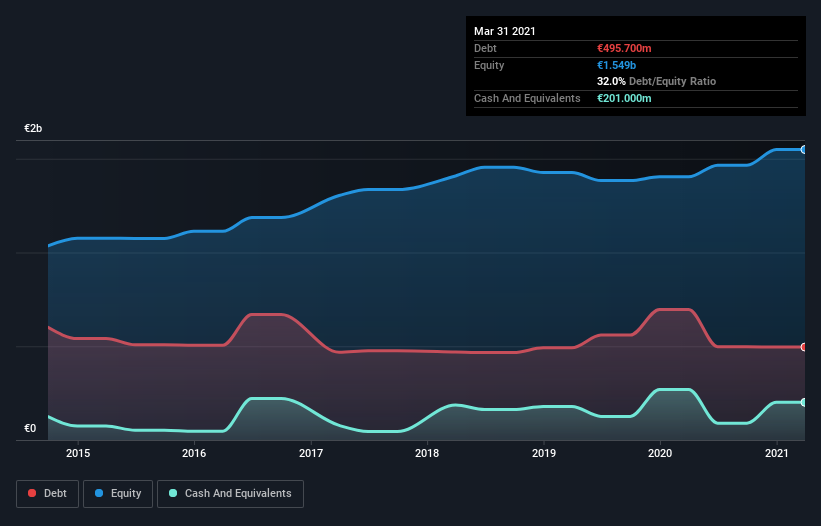This screenshot has height=526, width=821.
Task: Click the Equity label in tooltip
Action: pos(489,65)
